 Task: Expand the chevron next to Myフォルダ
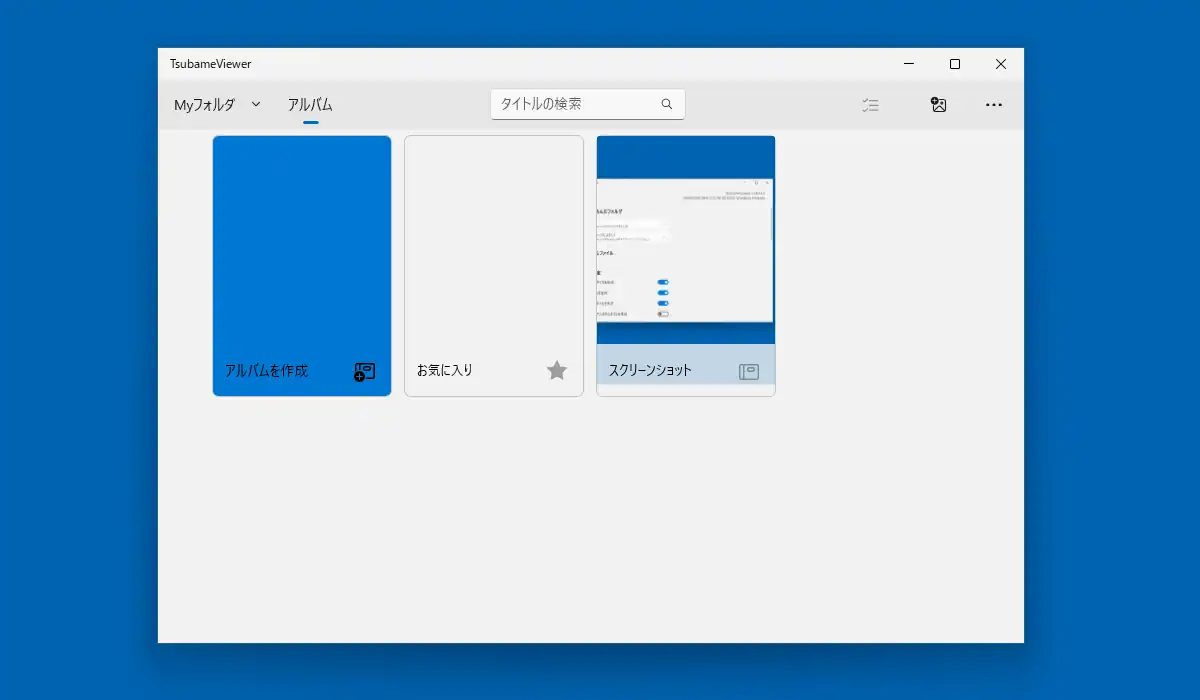pos(256,104)
